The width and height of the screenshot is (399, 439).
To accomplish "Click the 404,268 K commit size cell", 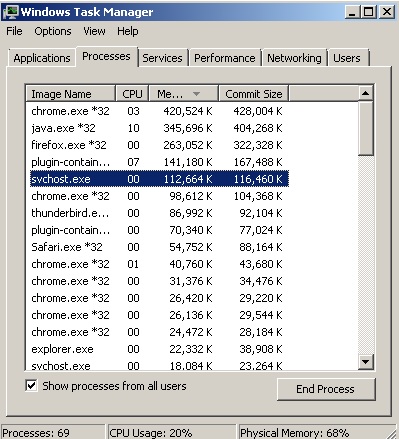I will [258, 128].
